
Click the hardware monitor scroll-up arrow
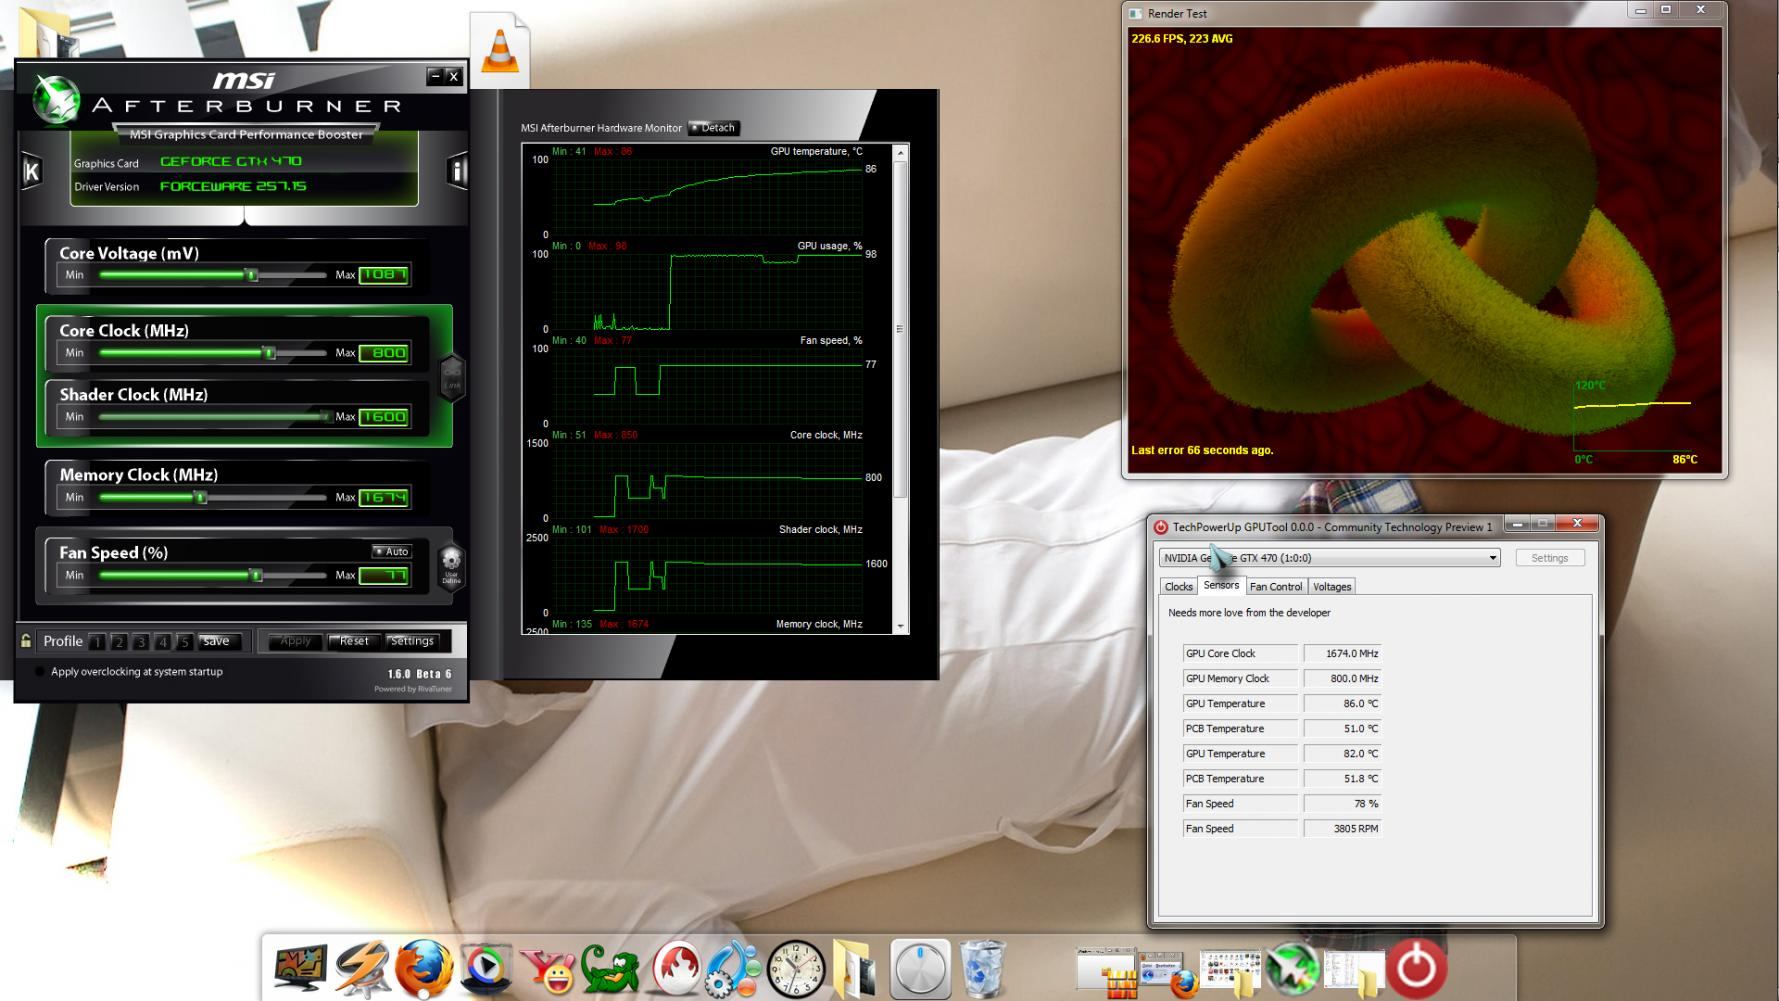pos(901,153)
